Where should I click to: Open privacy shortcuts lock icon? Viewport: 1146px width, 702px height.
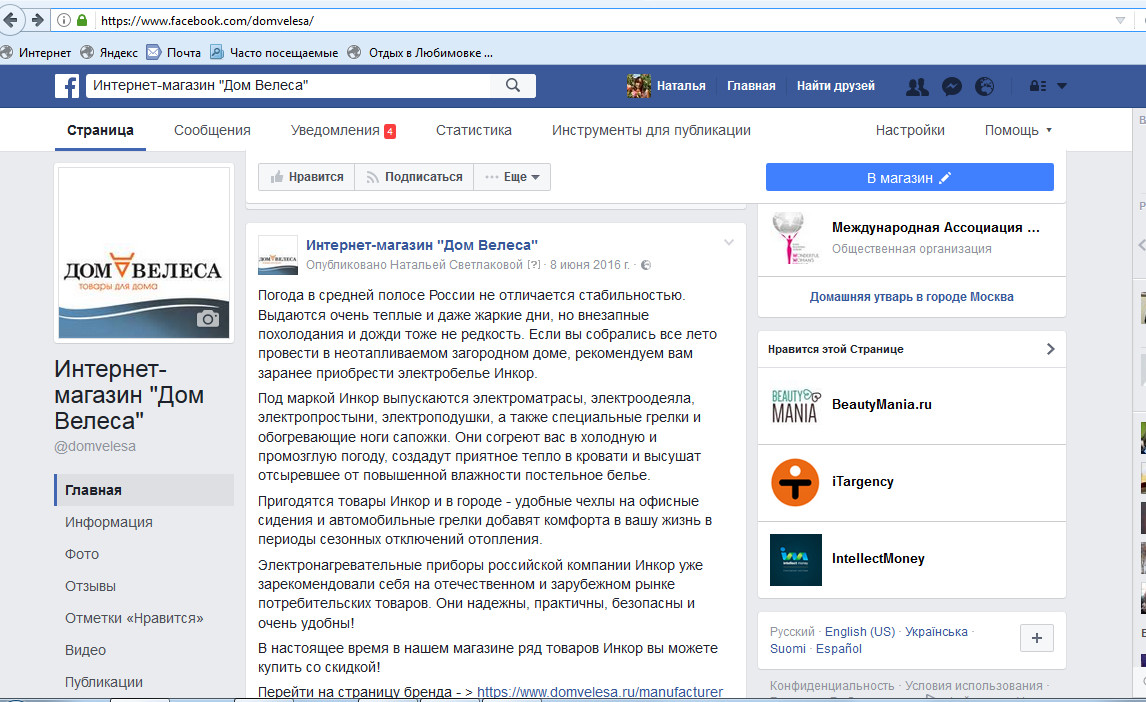click(x=1038, y=86)
